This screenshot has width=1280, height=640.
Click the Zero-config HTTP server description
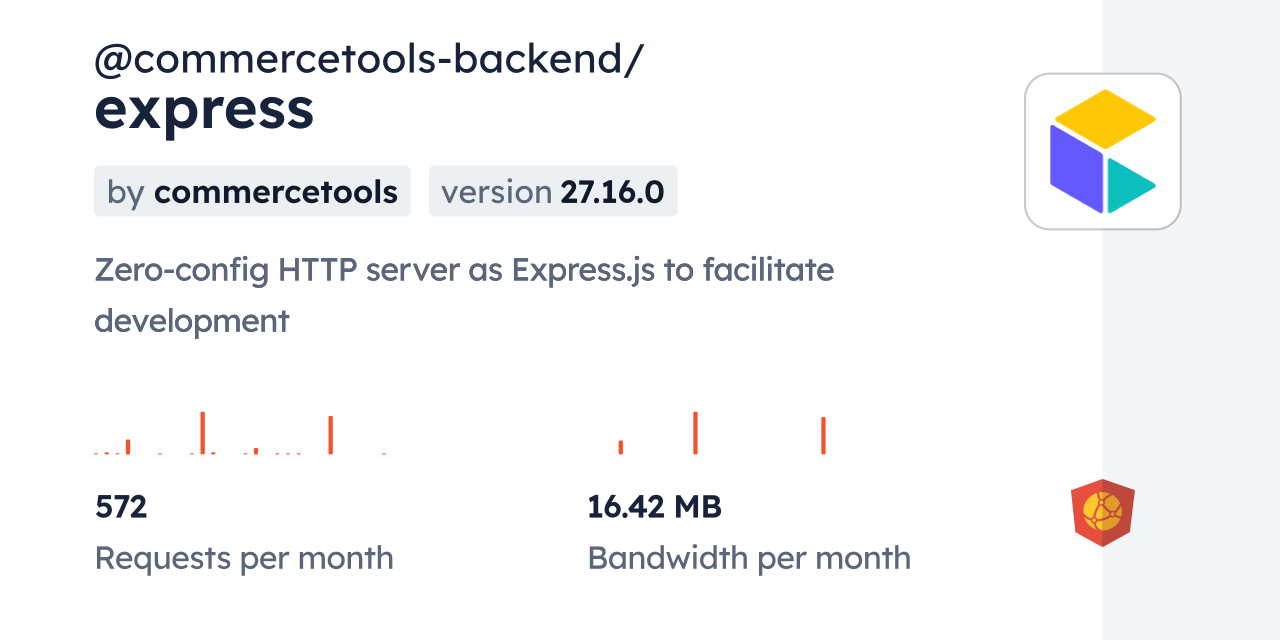pos(464,295)
